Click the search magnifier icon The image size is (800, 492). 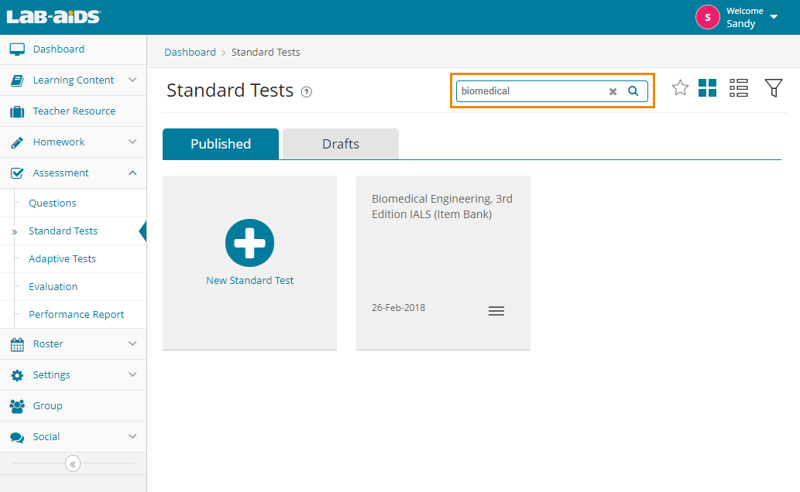tap(633, 91)
